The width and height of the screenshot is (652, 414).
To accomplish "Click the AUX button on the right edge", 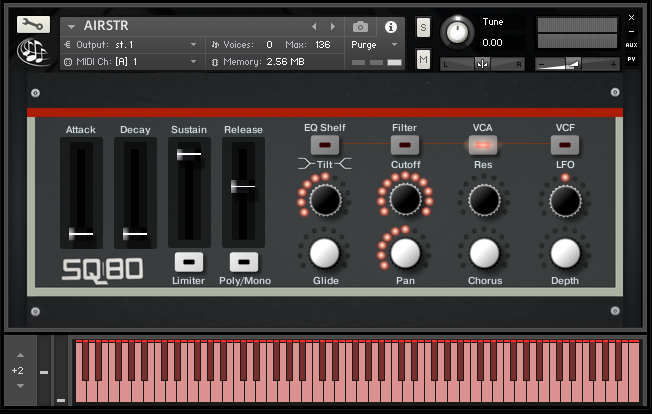I will pyautogui.click(x=631, y=45).
